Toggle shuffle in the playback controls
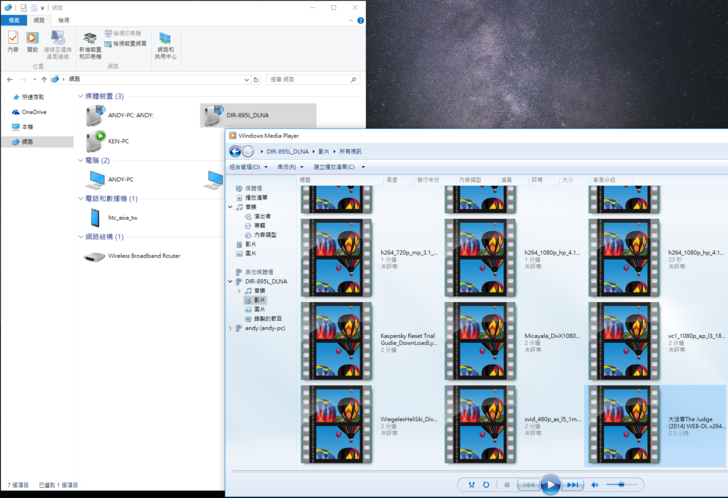The height and width of the screenshot is (498, 728). click(x=471, y=485)
